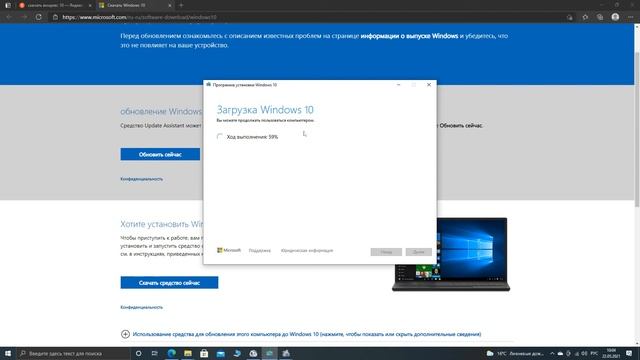Viewport: 640px width, 360px height.
Task: Open volume control in system tray
Action: (584, 353)
